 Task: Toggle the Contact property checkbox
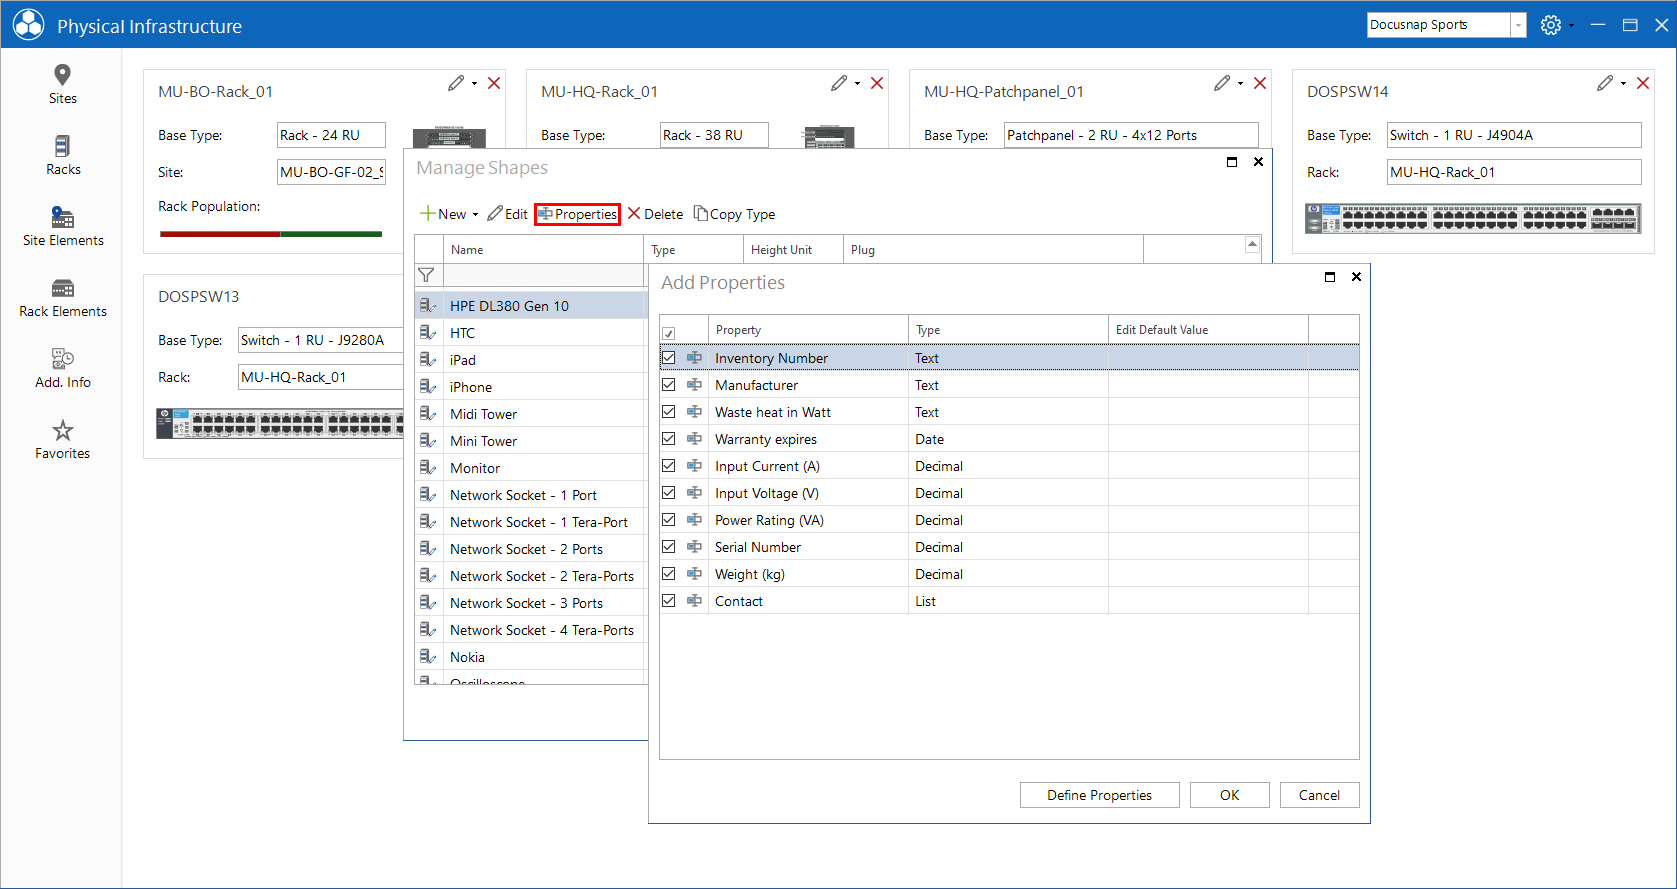coord(669,600)
